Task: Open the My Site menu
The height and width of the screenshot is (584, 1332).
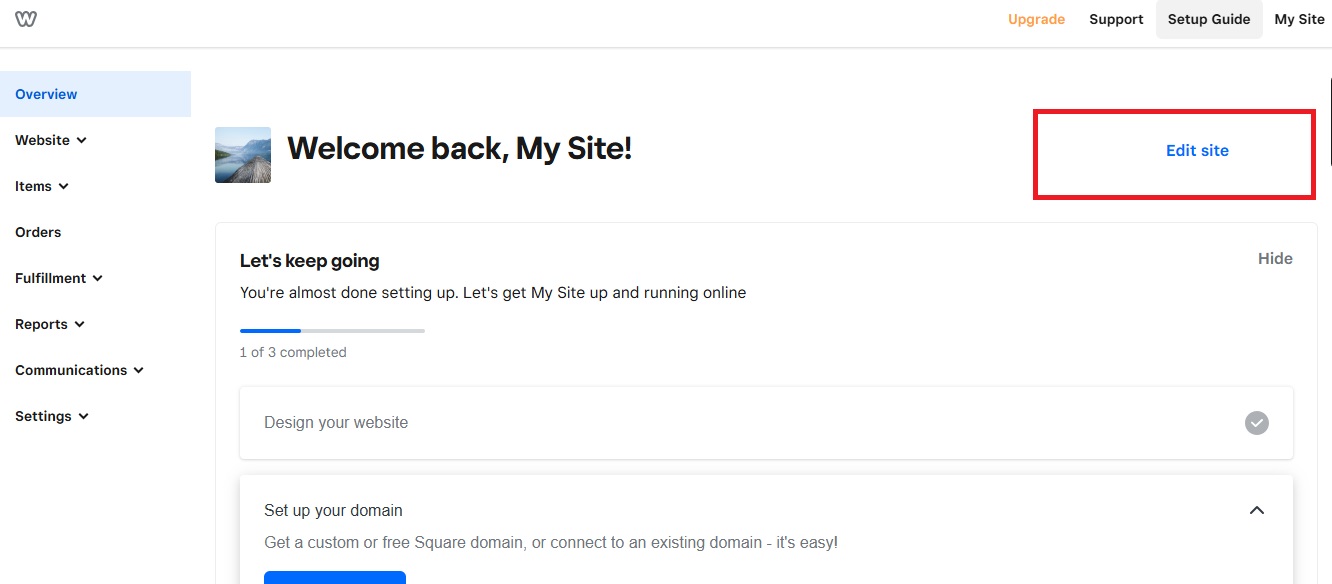Action: [x=1299, y=20]
